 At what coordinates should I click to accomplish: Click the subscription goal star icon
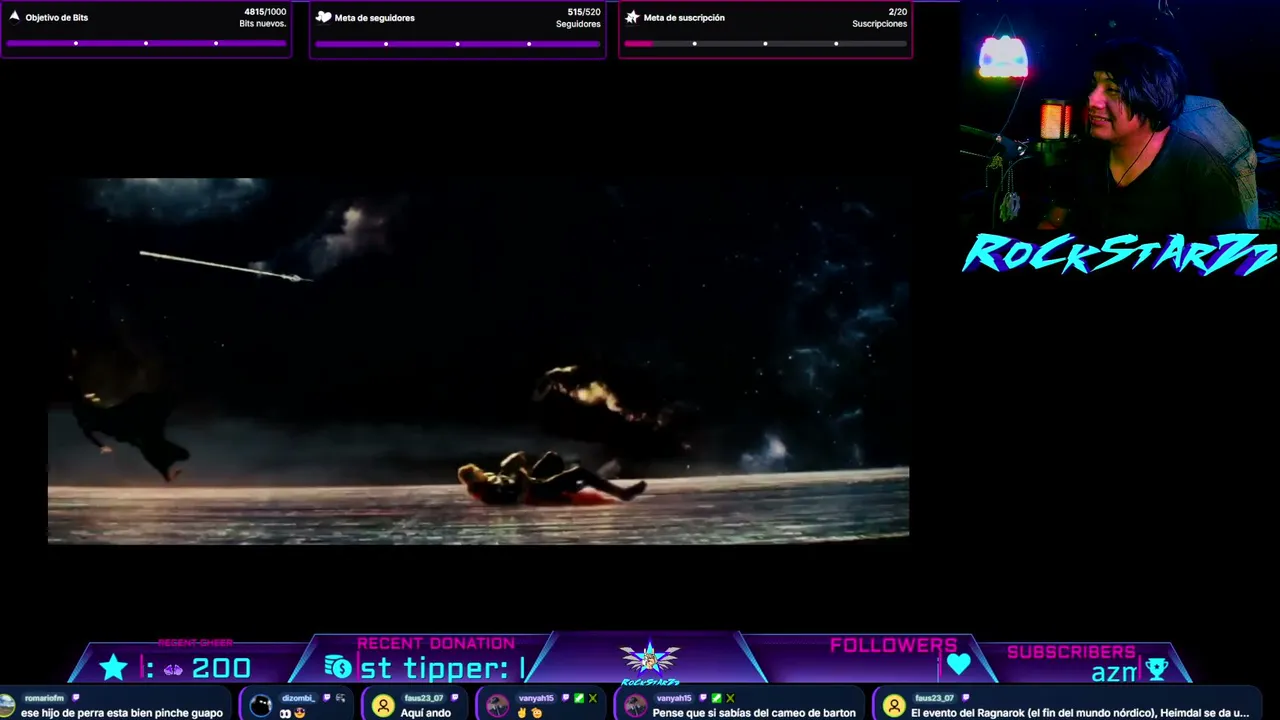[x=632, y=17]
